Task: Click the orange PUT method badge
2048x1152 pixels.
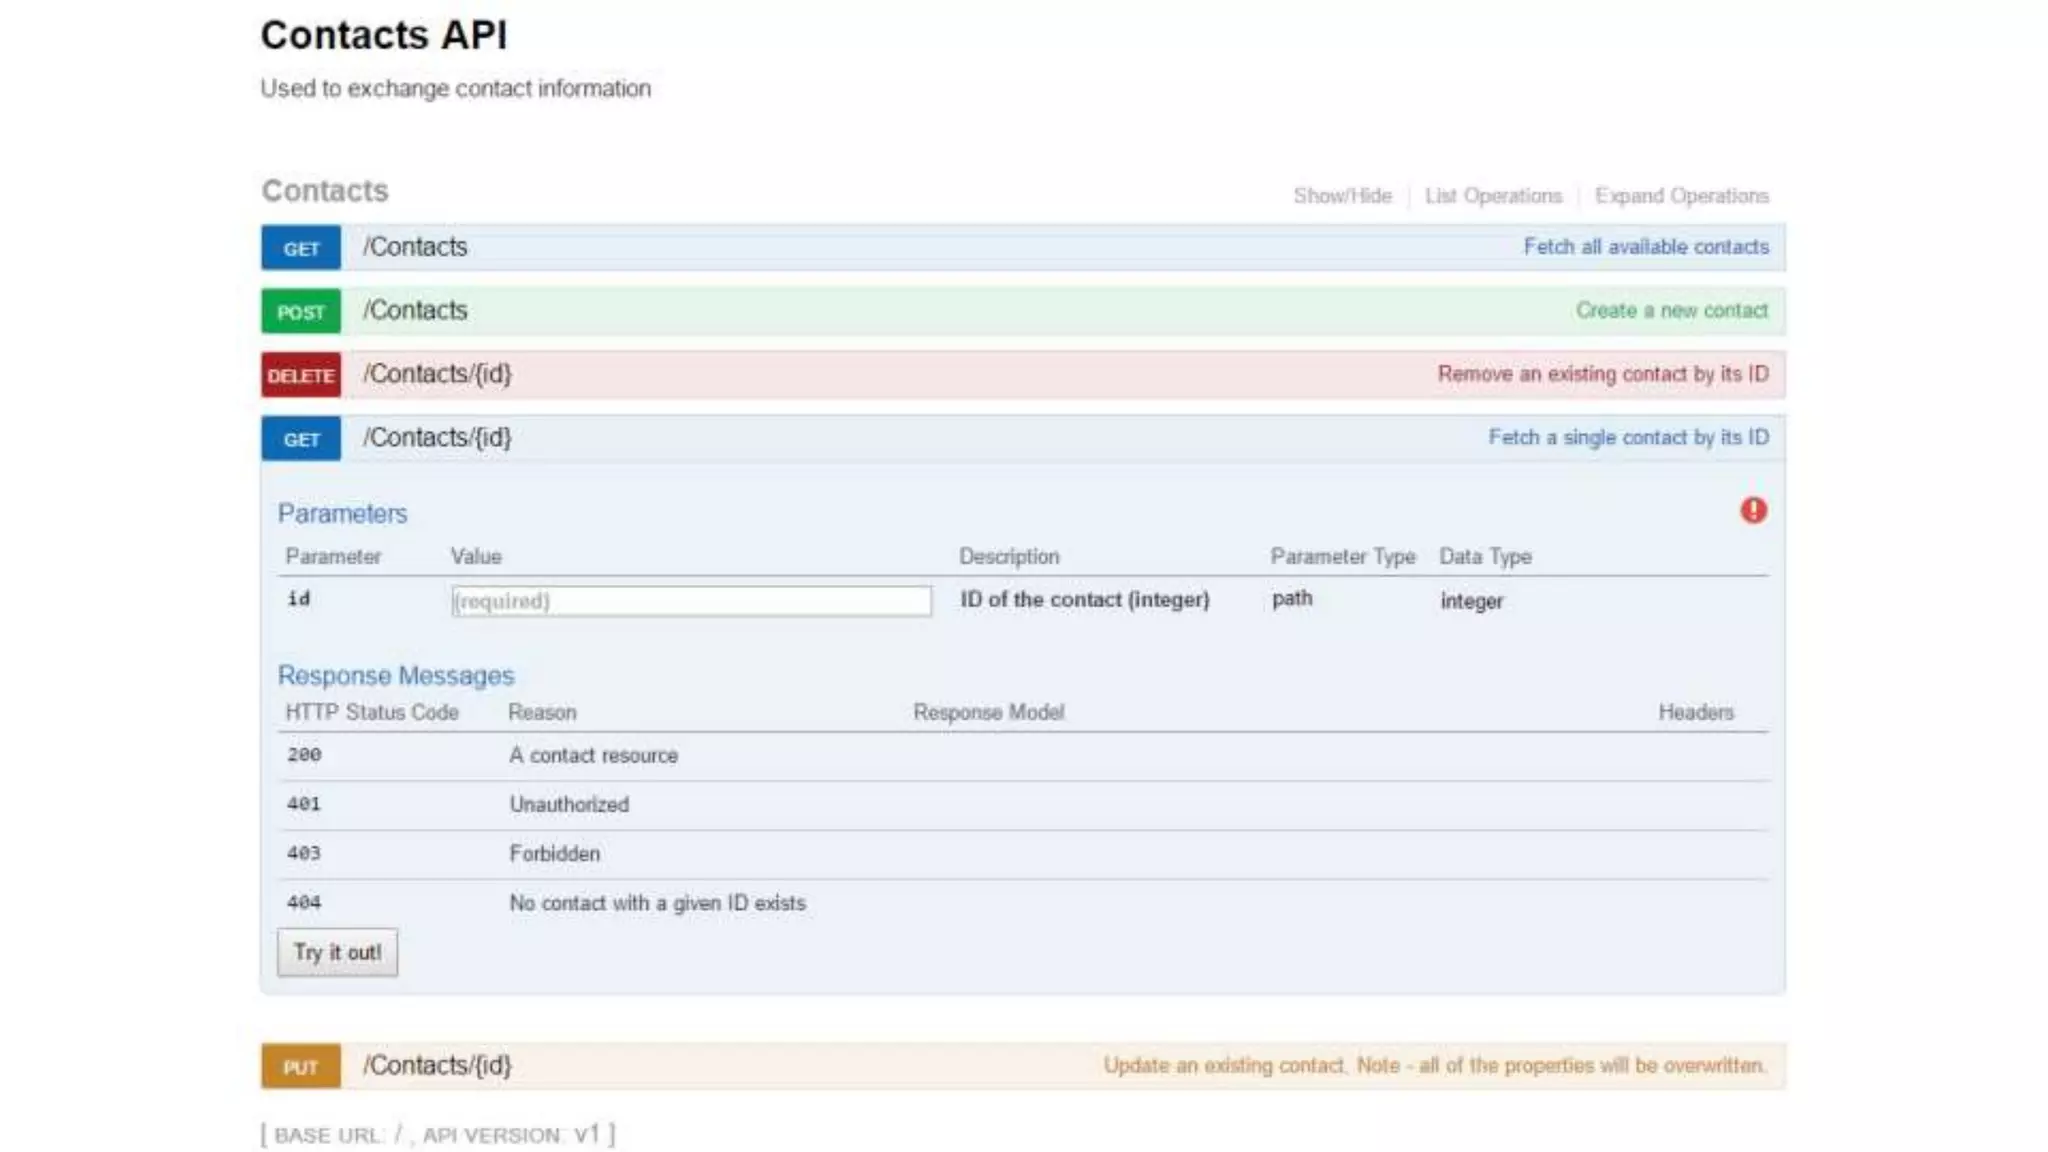Action: pos(301,1067)
